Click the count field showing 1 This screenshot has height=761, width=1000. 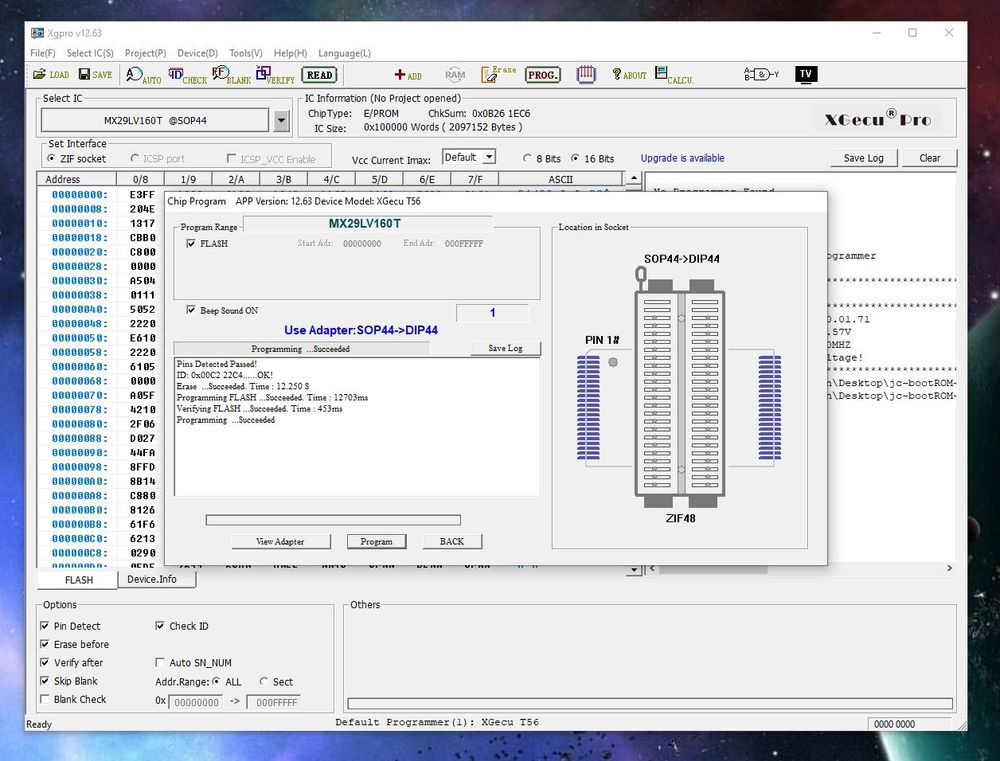(492, 313)
